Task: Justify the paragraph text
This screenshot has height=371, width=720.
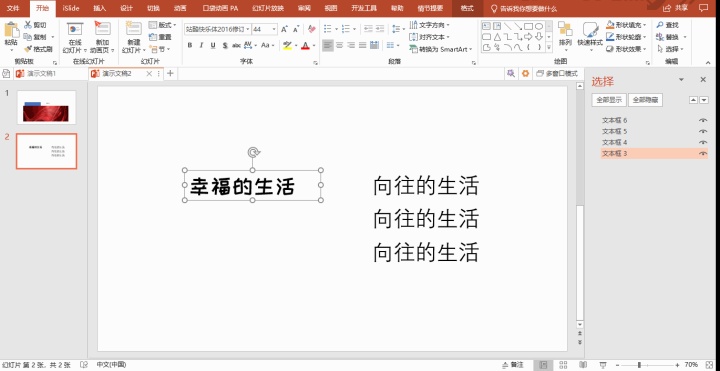Action: click(x=362, y=45)
